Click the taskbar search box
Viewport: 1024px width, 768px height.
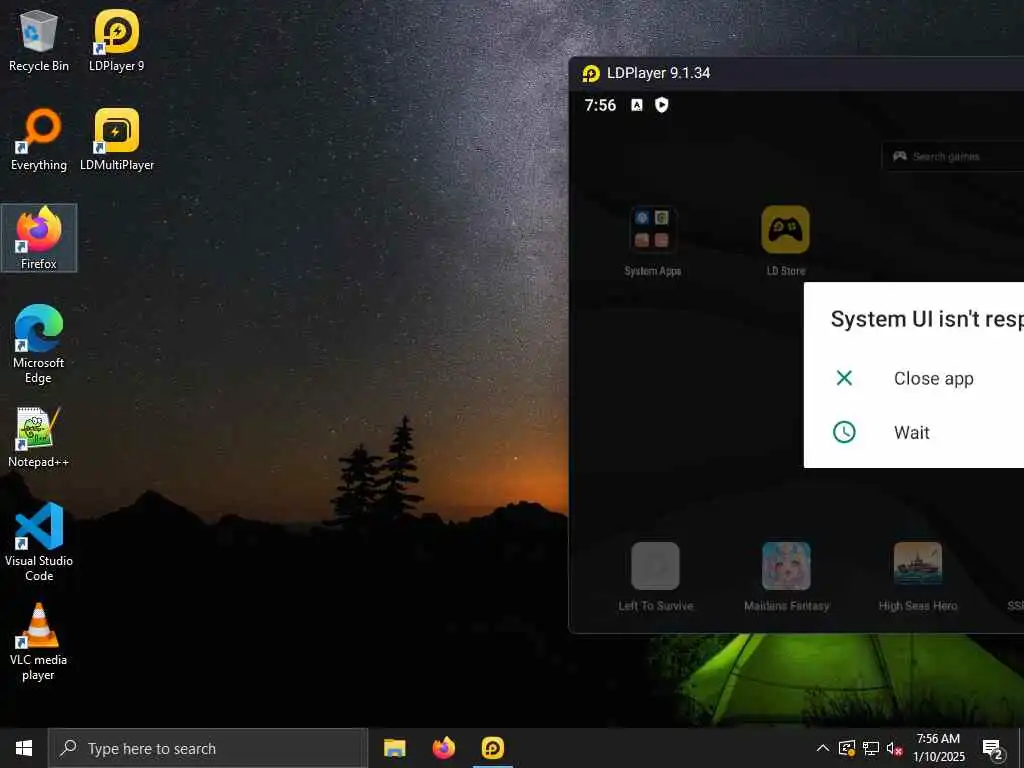tap(208, 748)
